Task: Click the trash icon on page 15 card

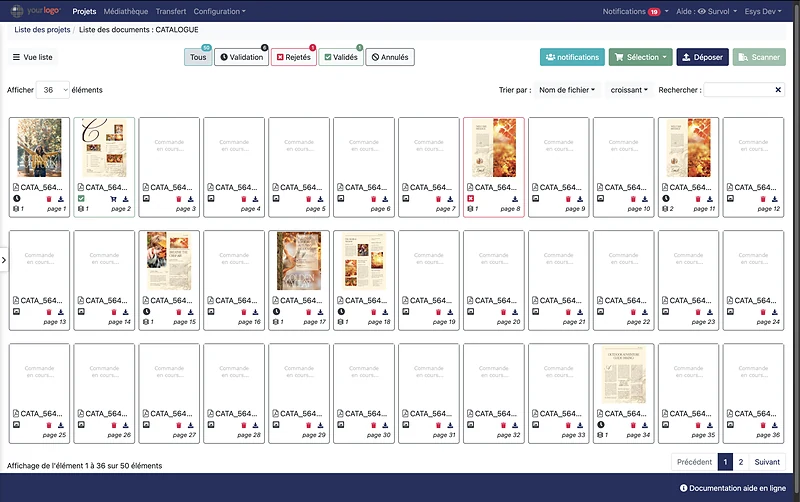Action: [179, 312]
